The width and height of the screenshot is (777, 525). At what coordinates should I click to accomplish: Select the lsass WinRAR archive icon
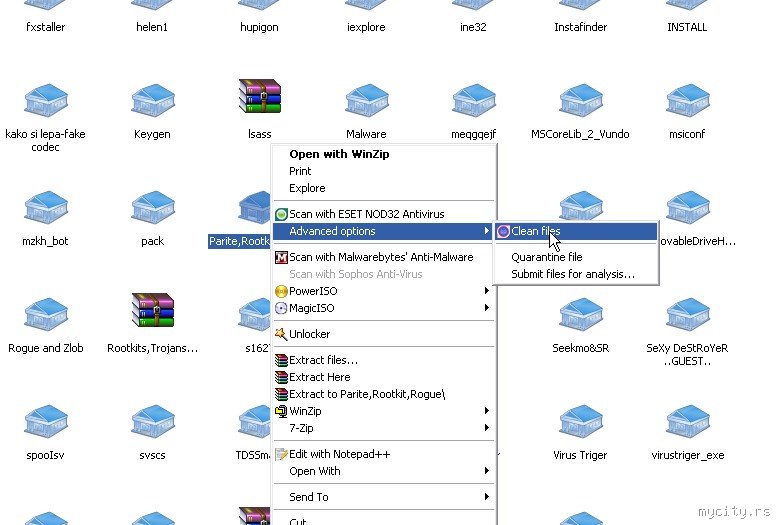(260, 96)
